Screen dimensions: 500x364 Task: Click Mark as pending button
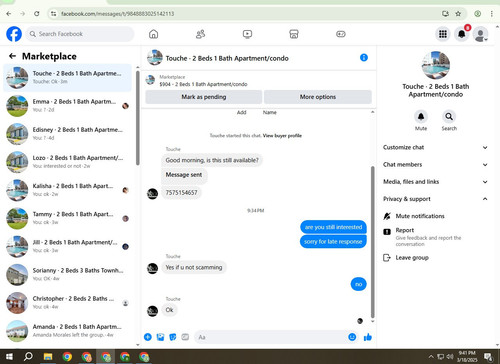[204, 97]
